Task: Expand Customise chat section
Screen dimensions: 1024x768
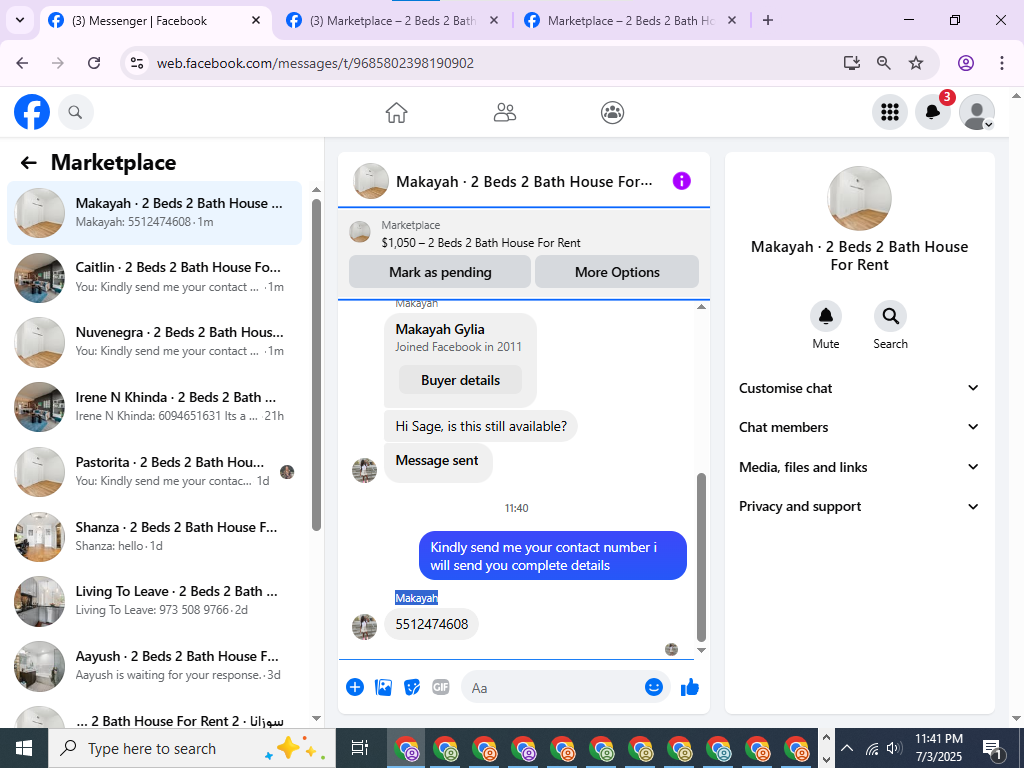Action: (859, 388)
